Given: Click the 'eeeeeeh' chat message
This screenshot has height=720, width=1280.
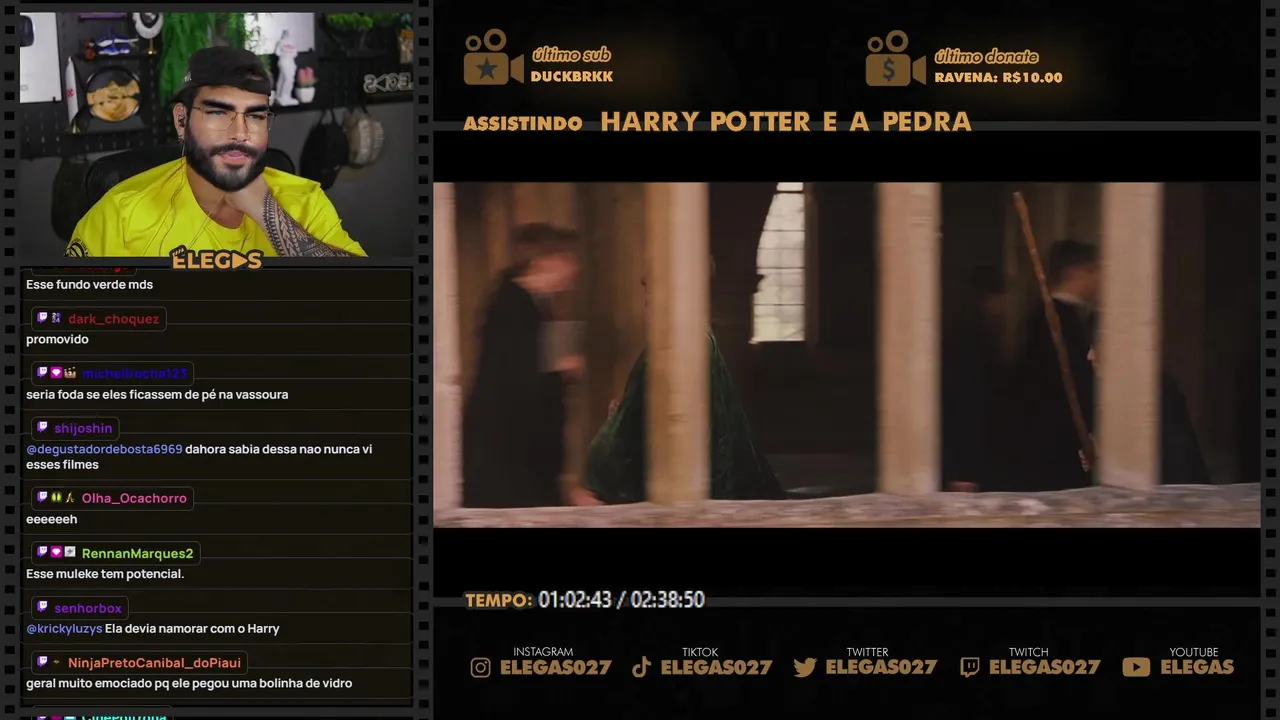Looking at the screenshot, I should click(51, 520).
